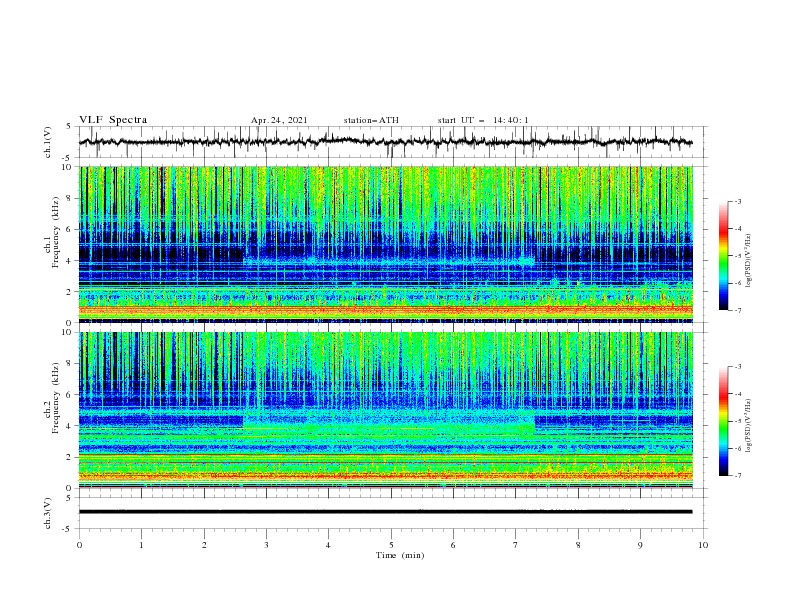Click the ch.1 spectrogram color bar
Viewport: 792px width, 612px height.
(723, 256)
